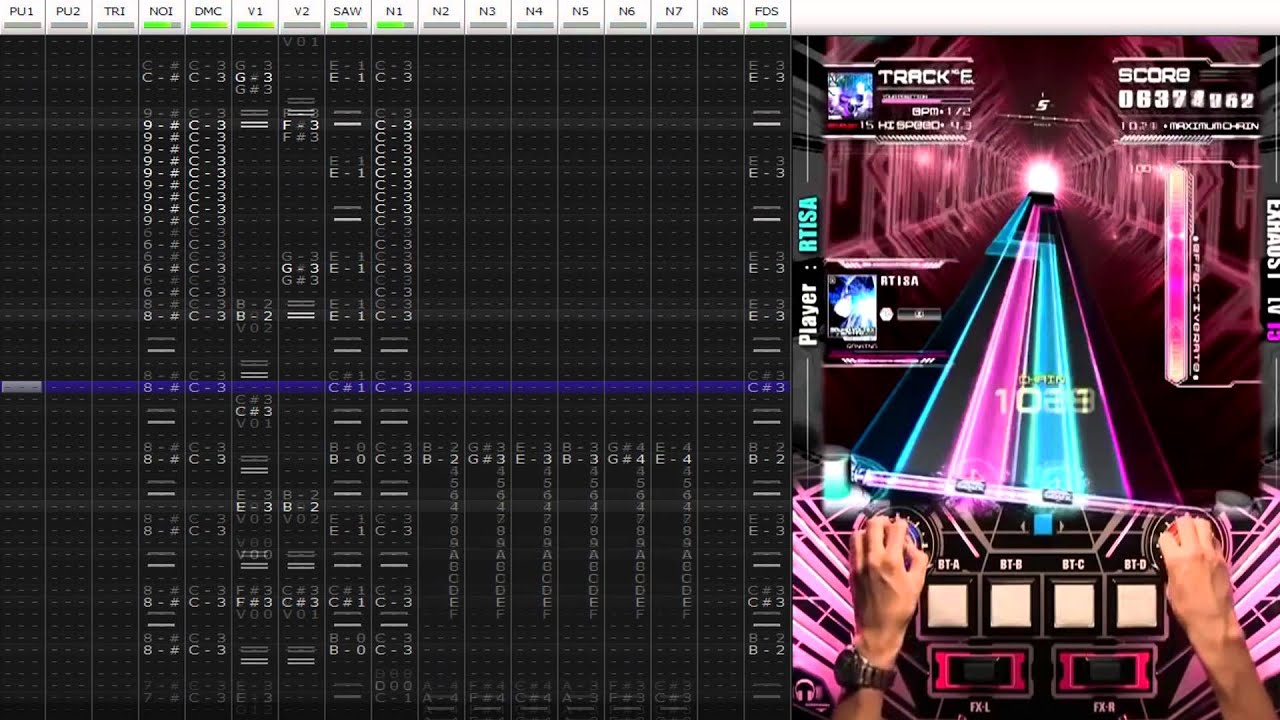Screen dimensions: 1280x720
Task: Click the pink effective rate gauge
Action: 1178,275
